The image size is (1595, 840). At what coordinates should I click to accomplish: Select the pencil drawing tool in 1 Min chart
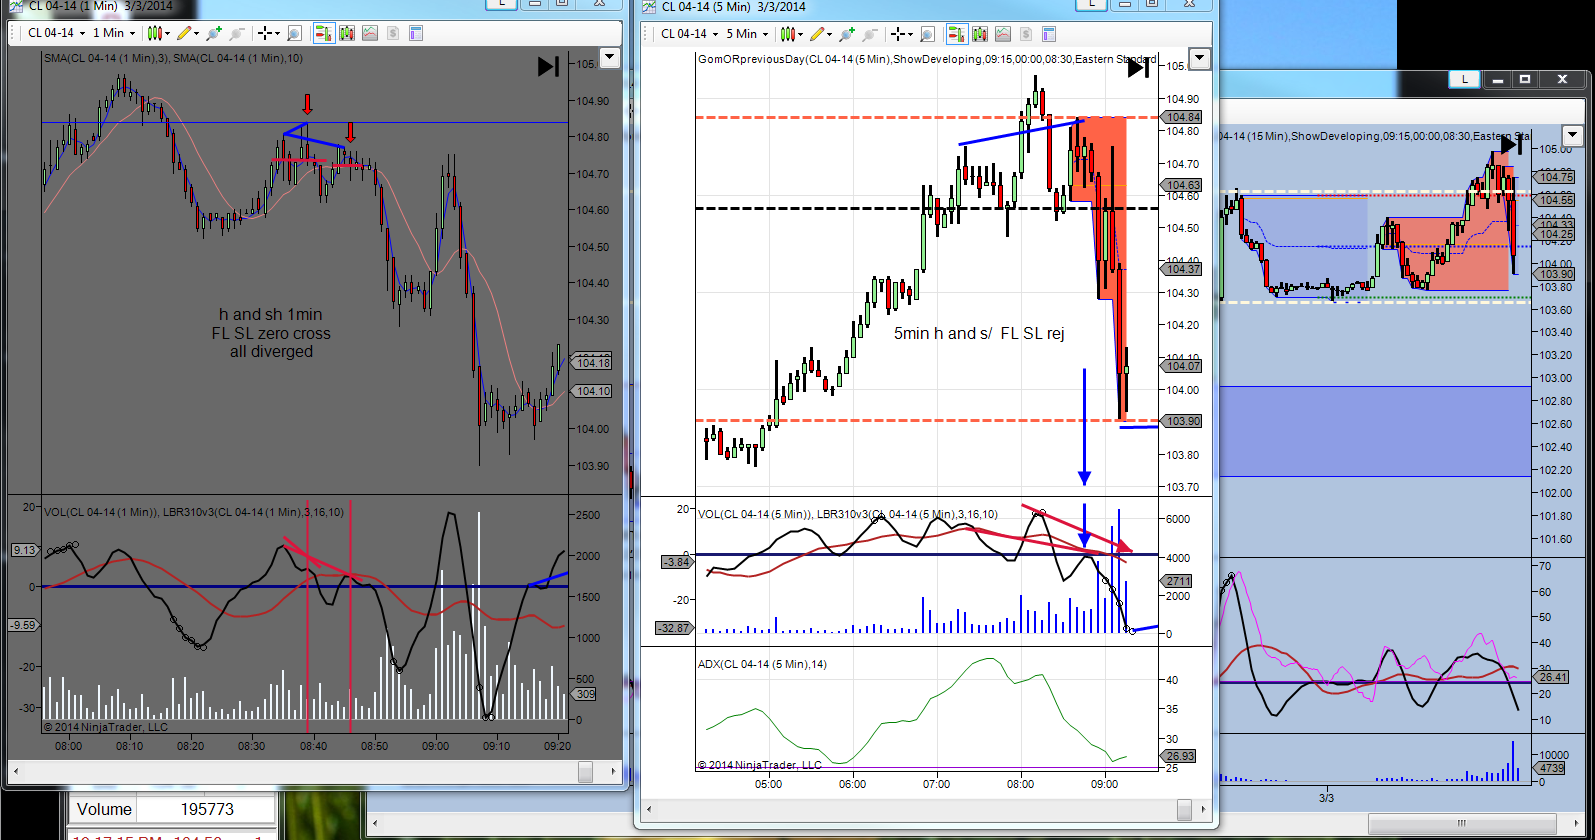182,33
